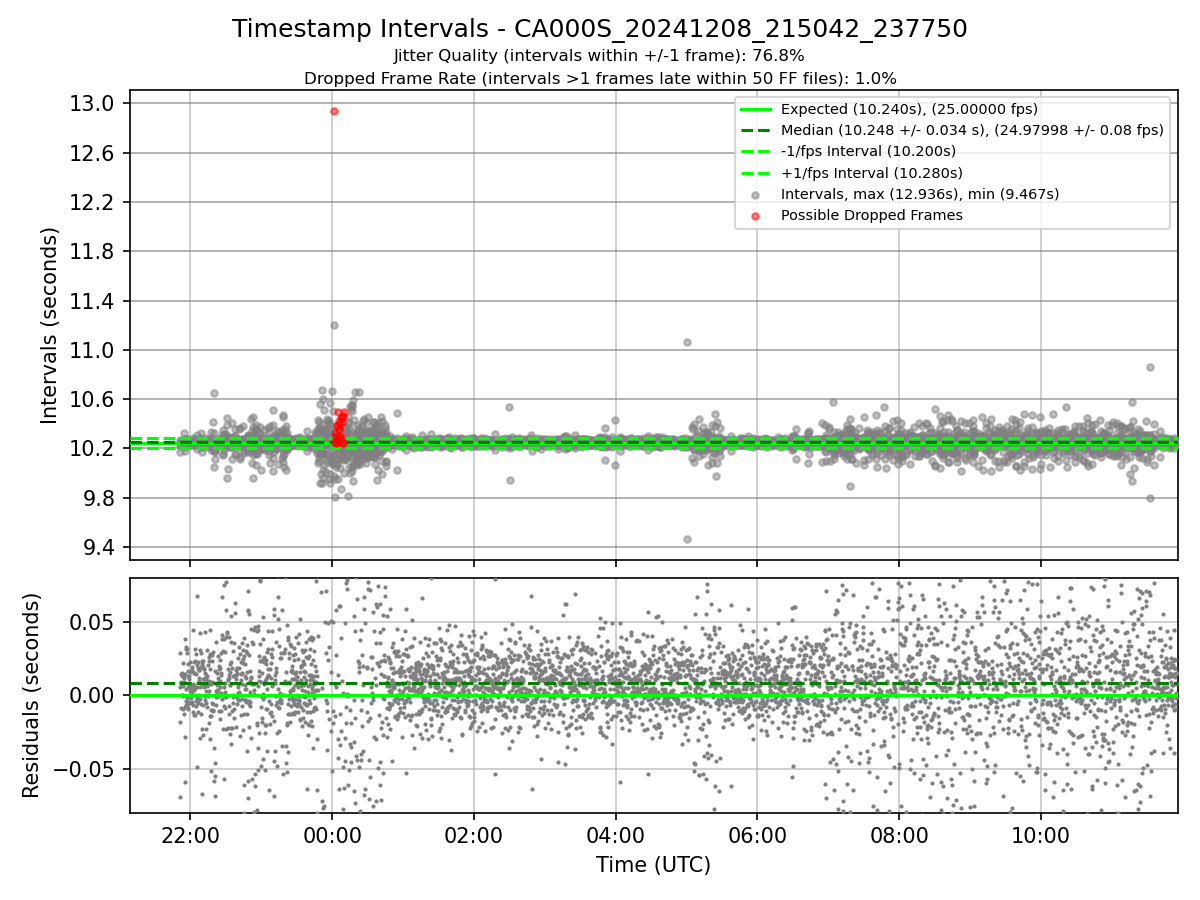The image size is (1200, 900).
Task: Click the red dot marker beside 'Possible Dropped Frames'
Action: [x=755, y=216]
